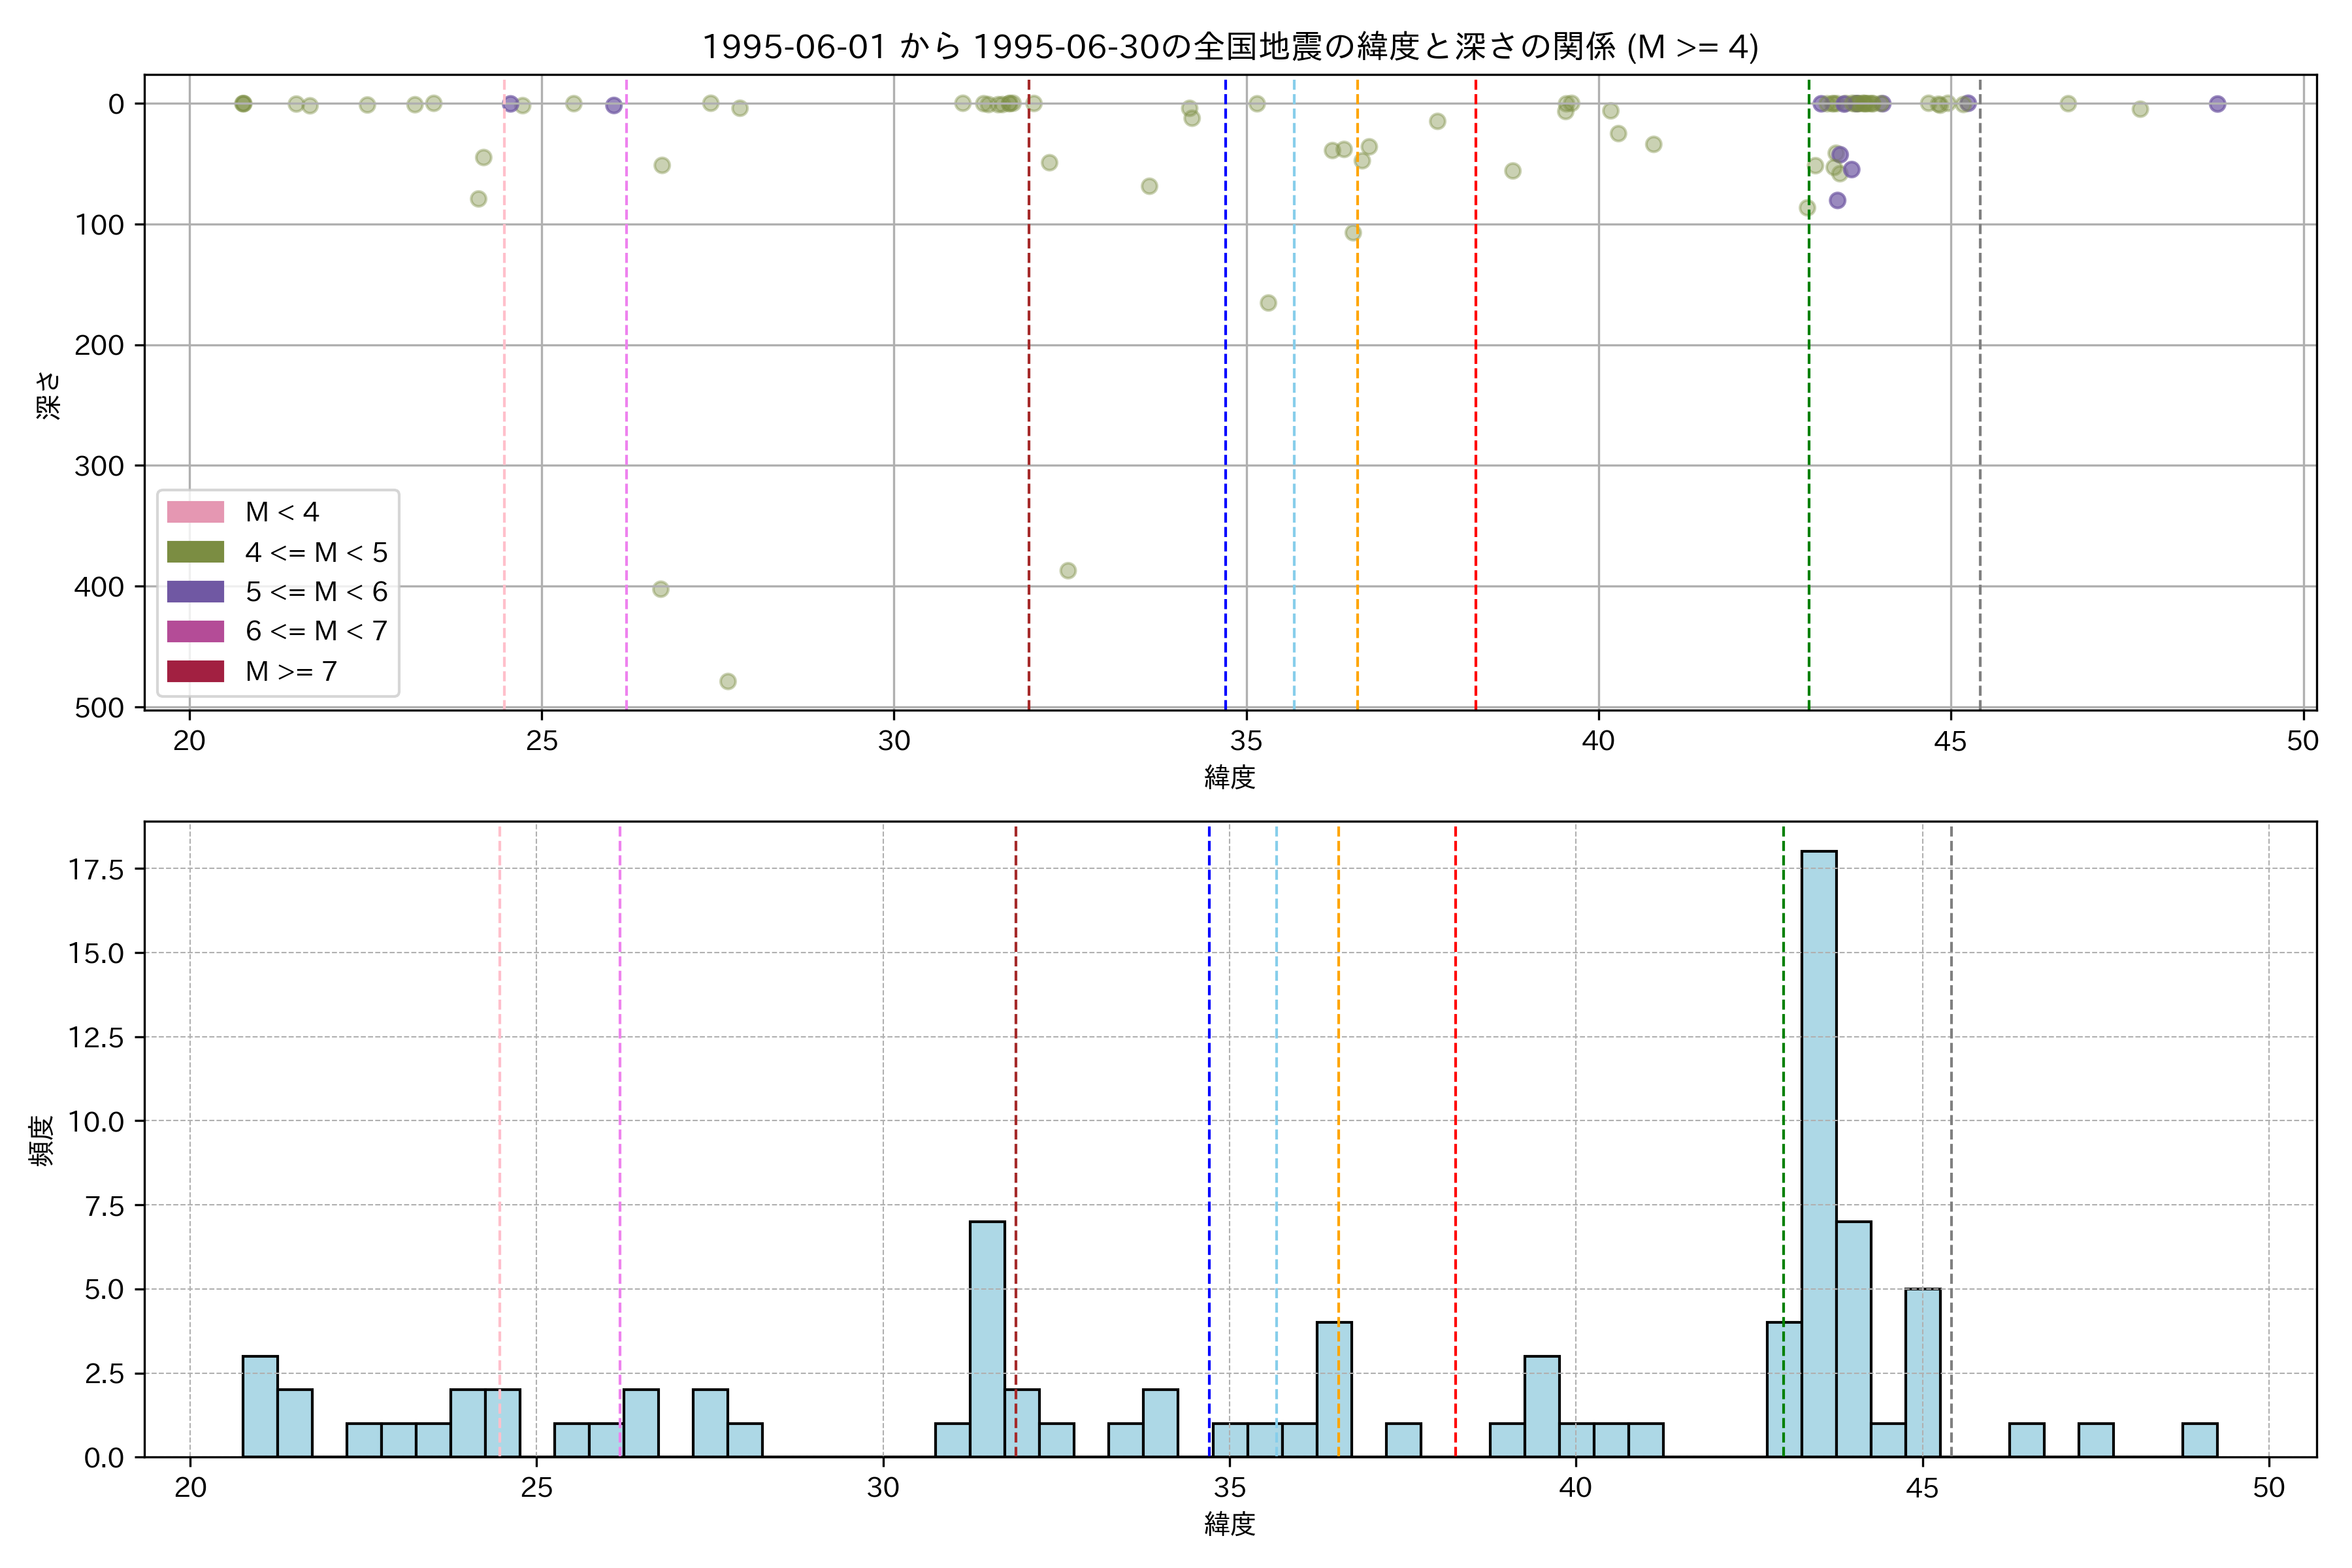Click the magenta 6 <= M < 7 legend swatch

(x=195, y=631)
